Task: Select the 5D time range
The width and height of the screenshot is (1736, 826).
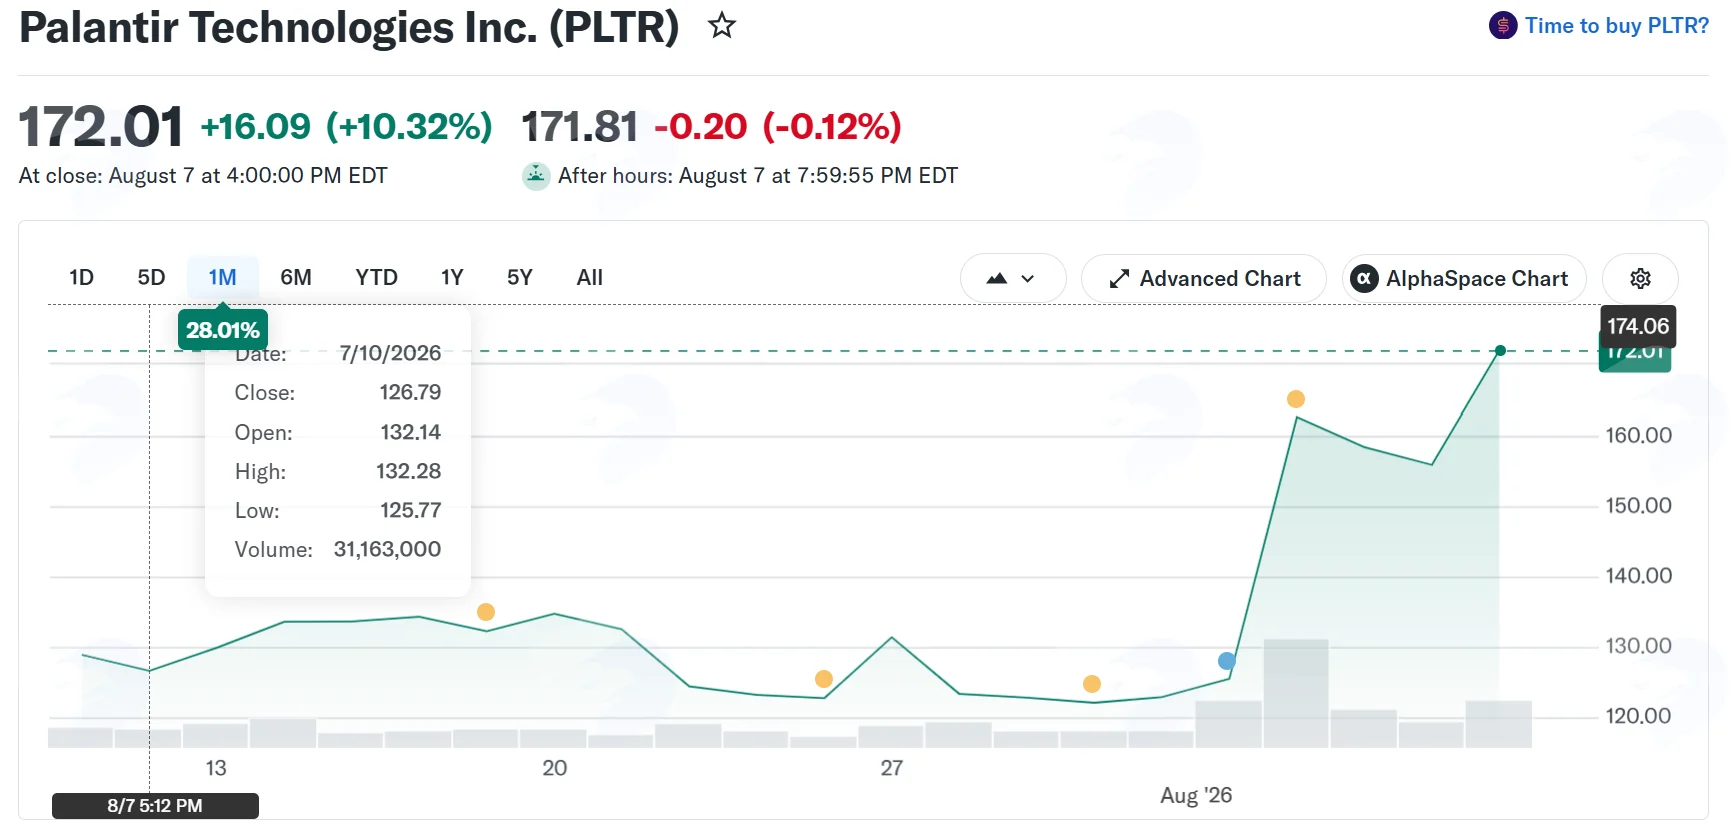Action: 151,278
